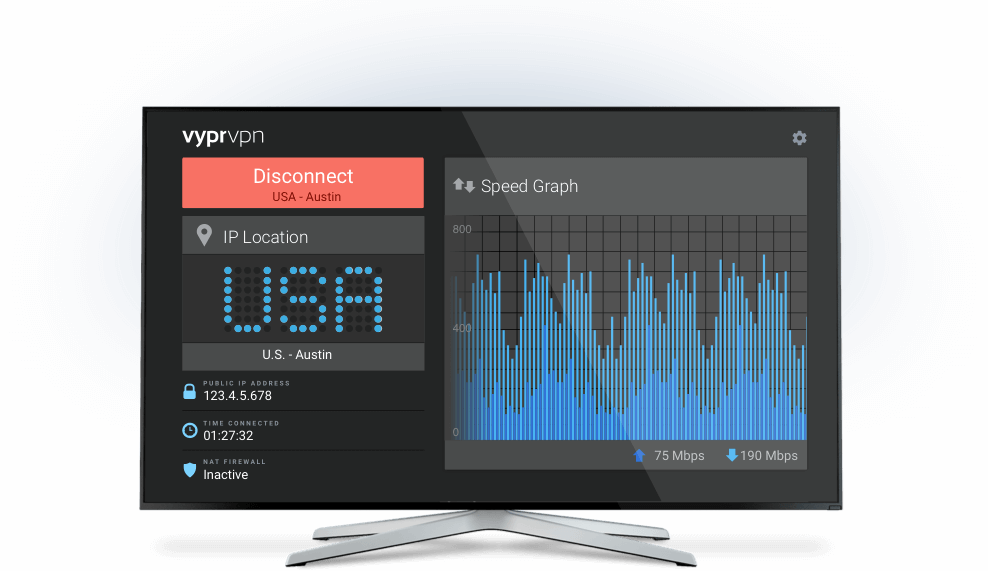The image size is (988, 571).
Task: Select the IP address 123.4.5.678
Action: point(237,396)
